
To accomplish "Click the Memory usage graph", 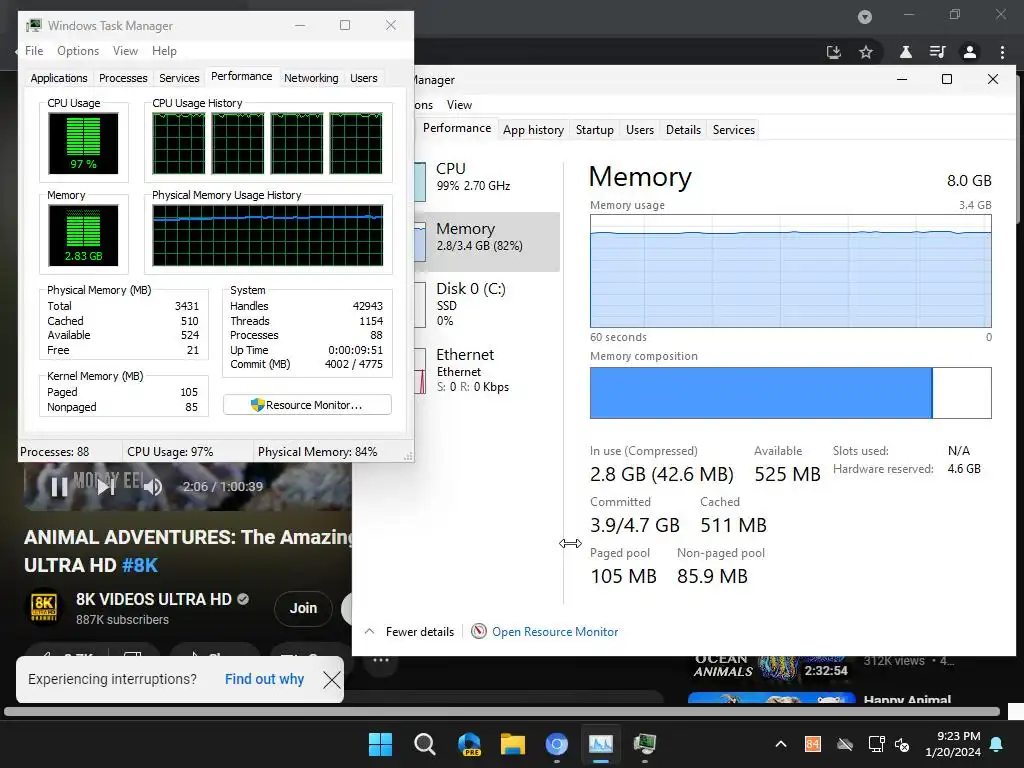I will click(x=790, y=271).
